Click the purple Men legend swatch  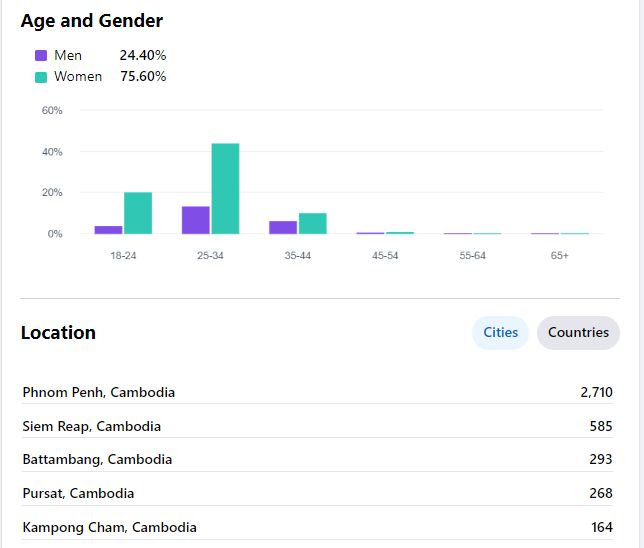[x=41, y=55]
